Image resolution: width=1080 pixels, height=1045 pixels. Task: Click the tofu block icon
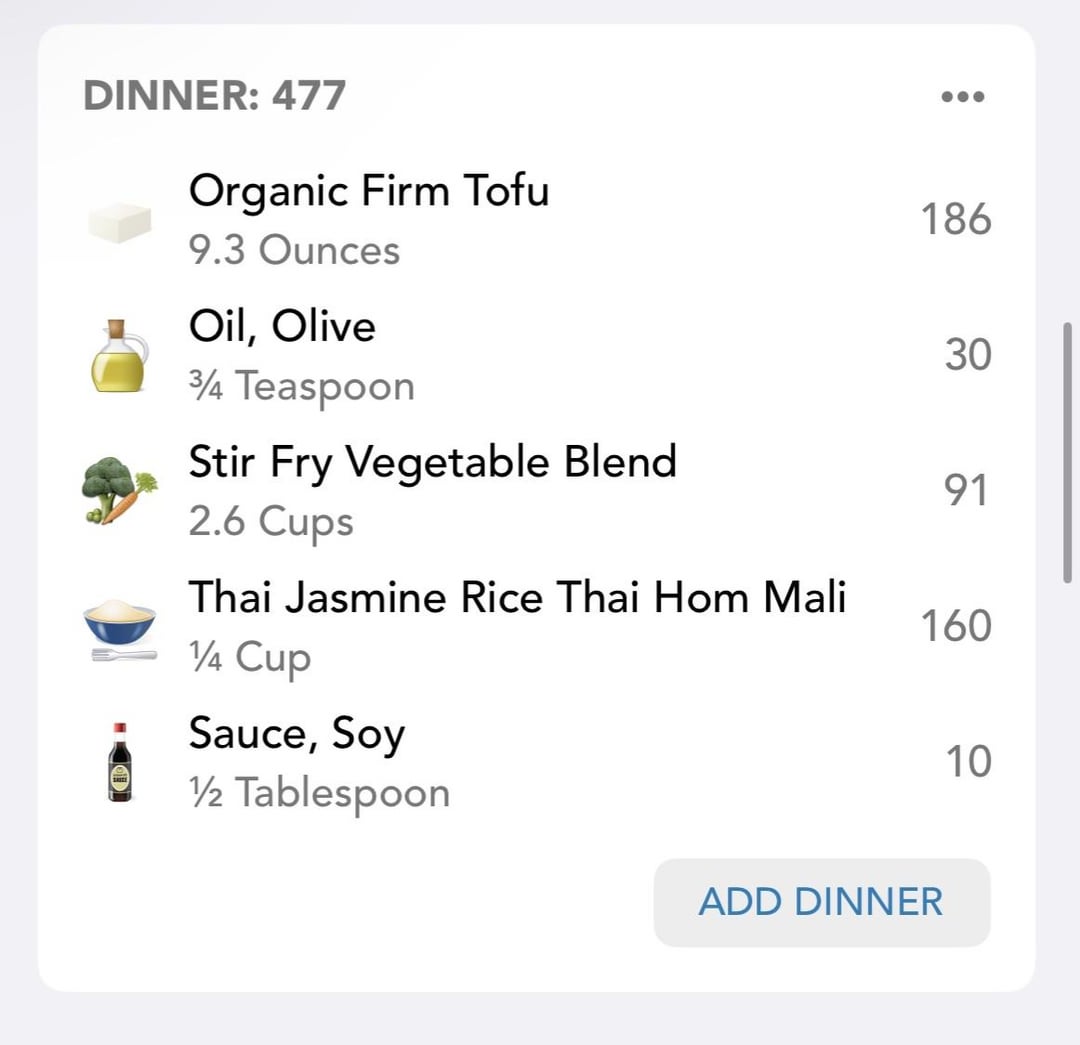pos(119,221)
